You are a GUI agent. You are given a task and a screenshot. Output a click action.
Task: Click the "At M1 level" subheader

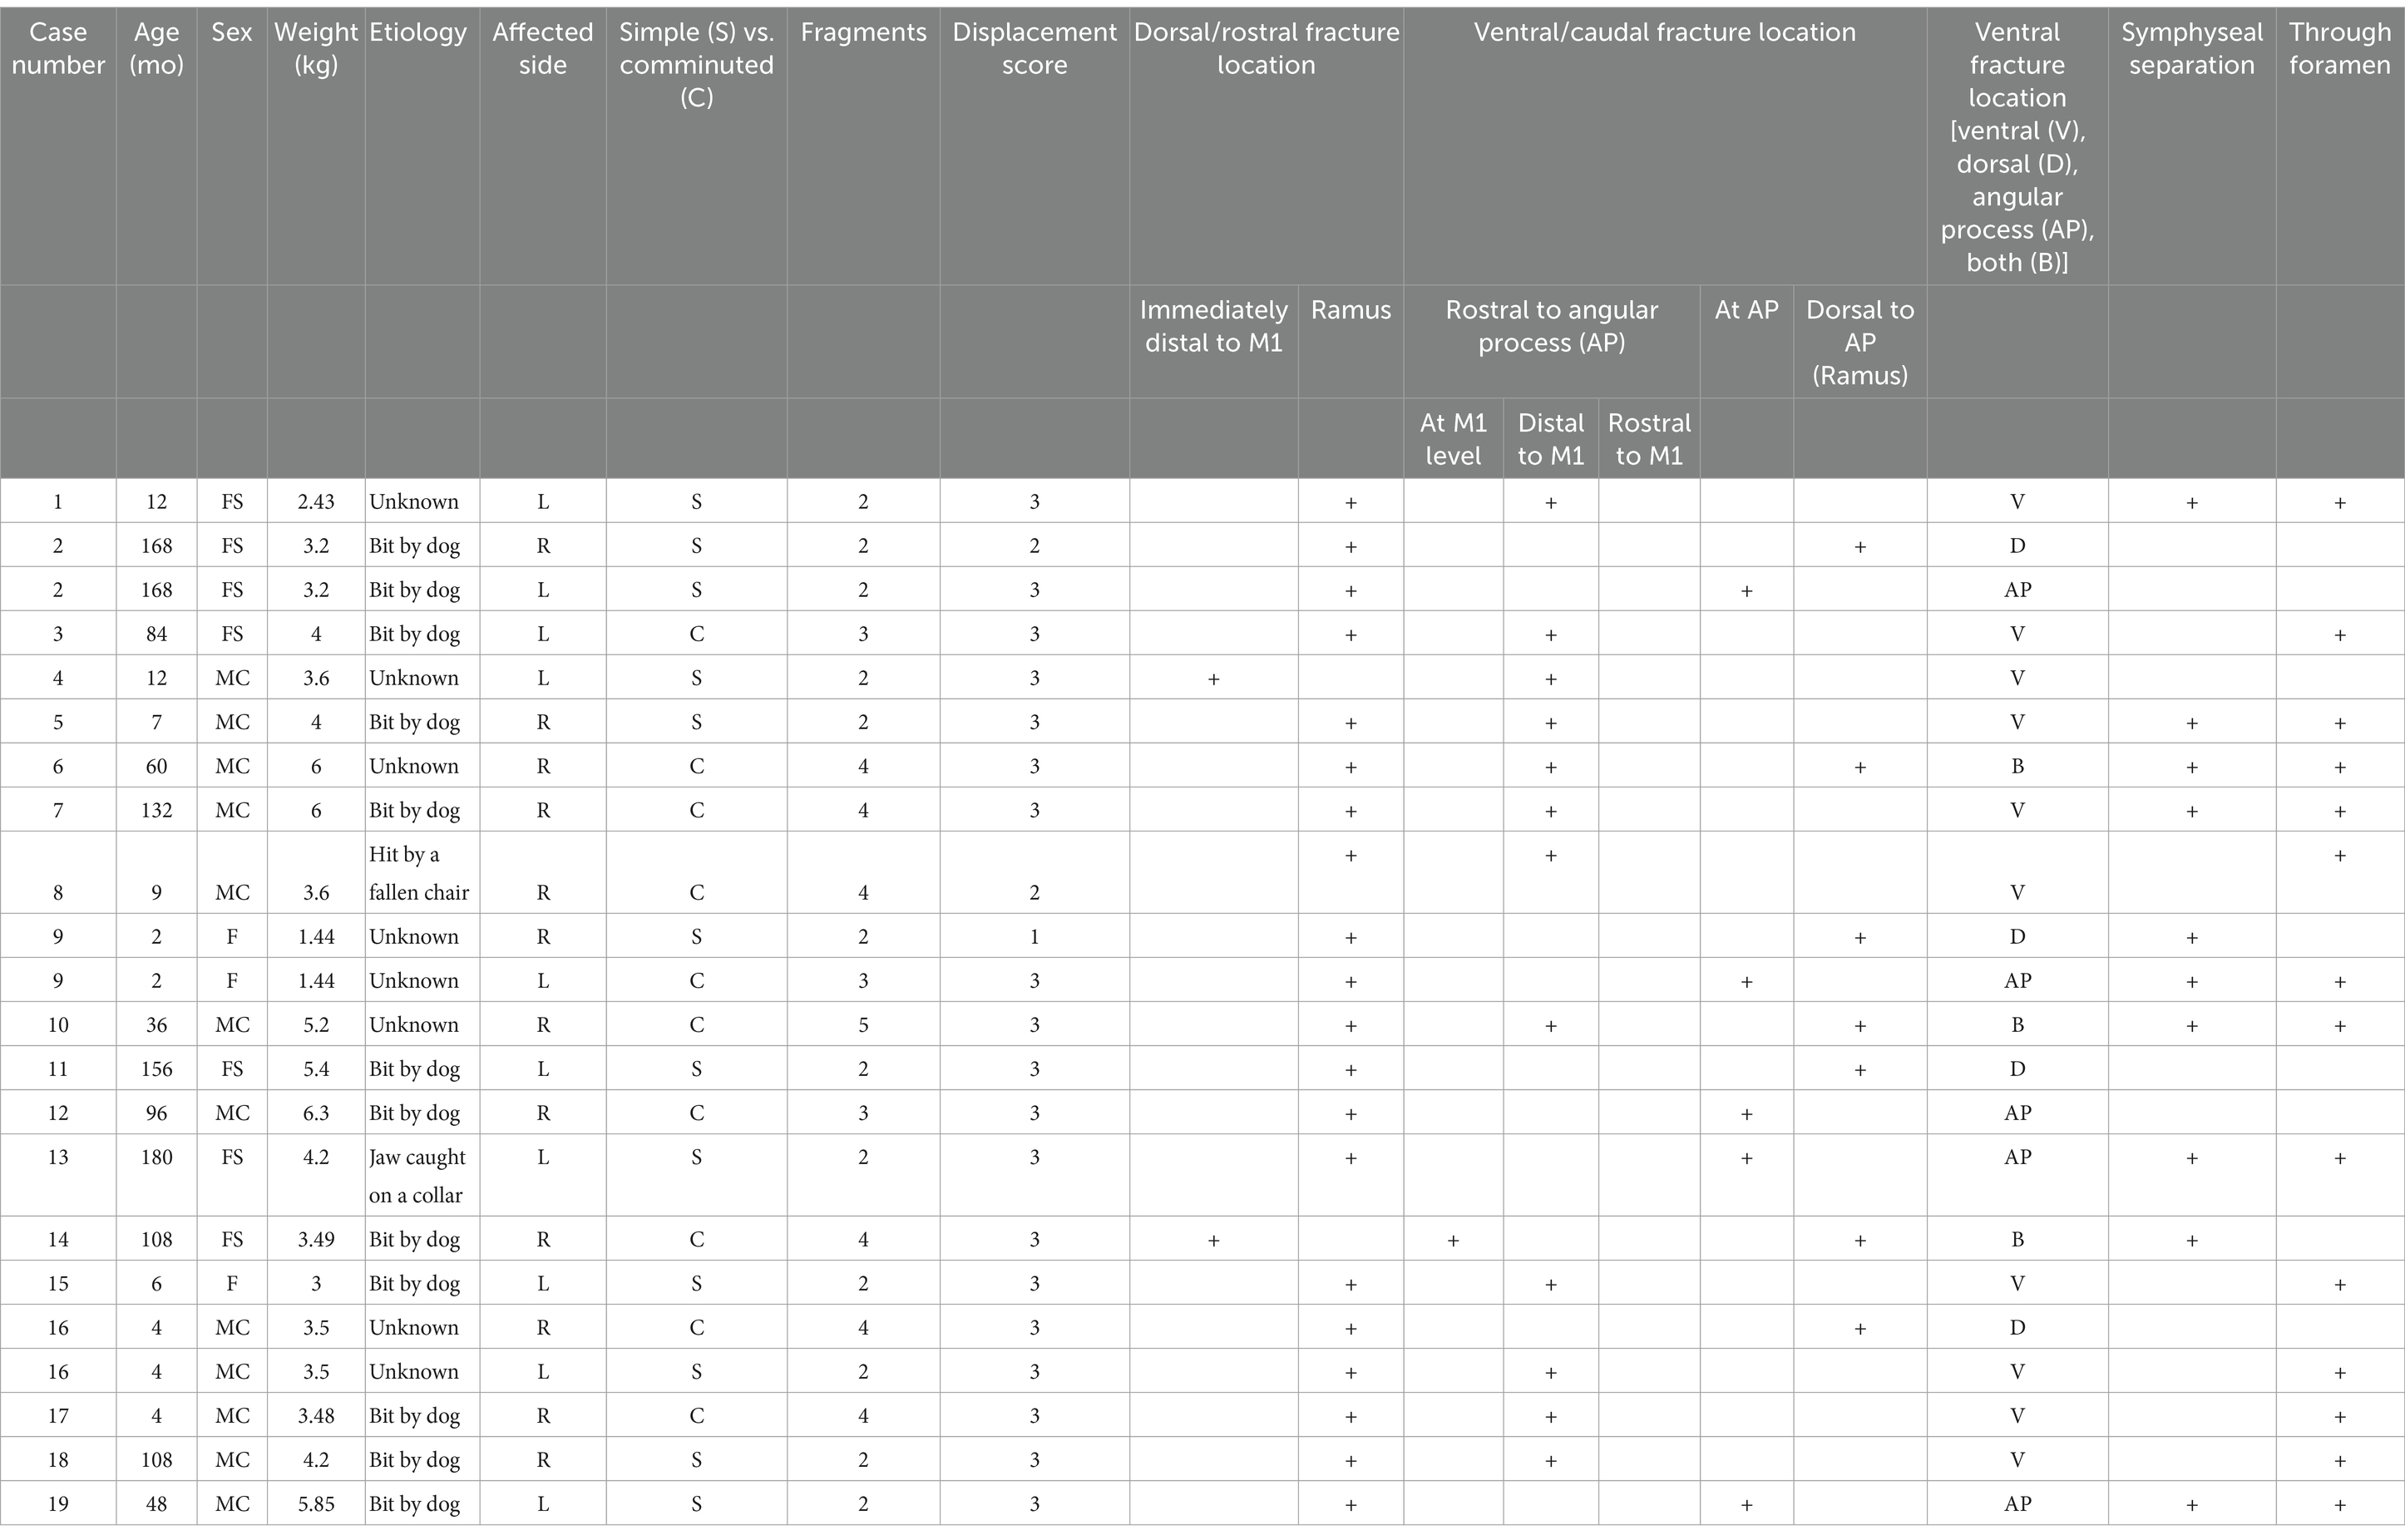[x=1452, y=439]
